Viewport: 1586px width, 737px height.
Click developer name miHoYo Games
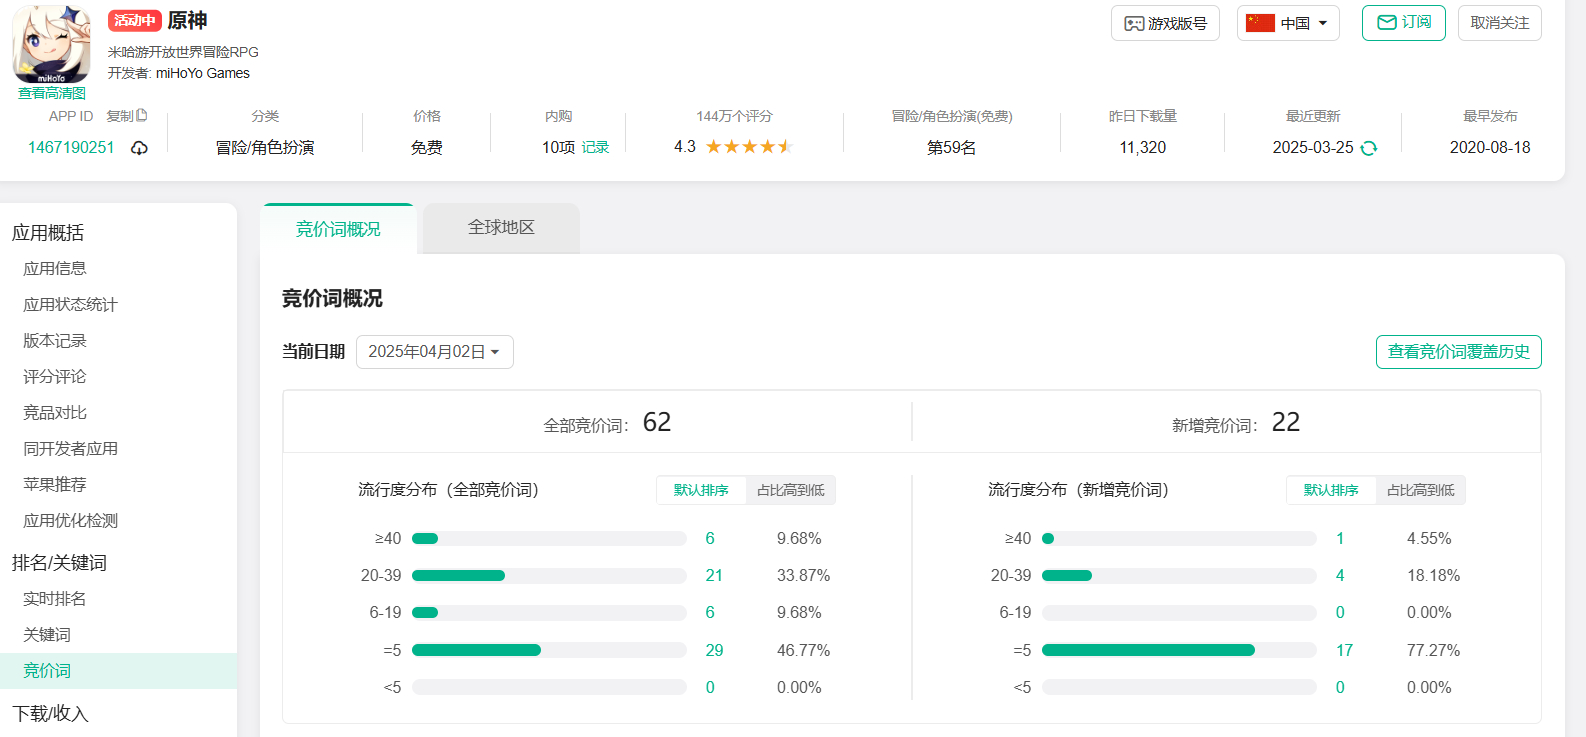click(203, 73)
